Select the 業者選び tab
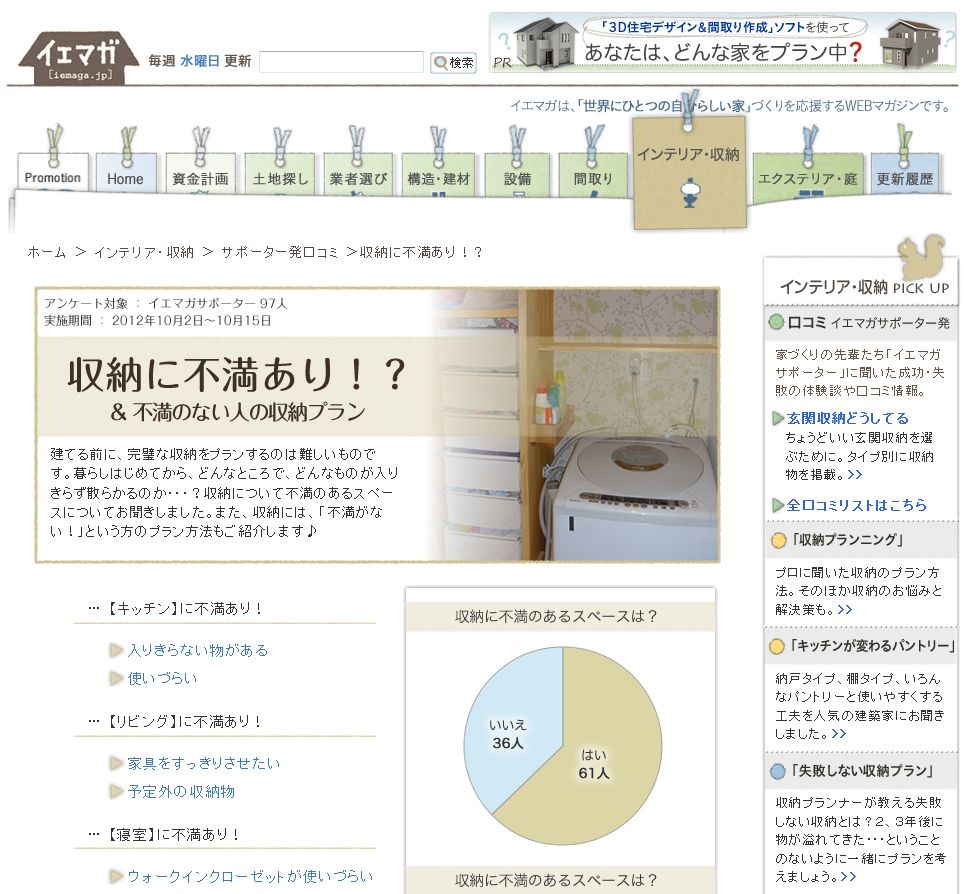Screen dimensions: 964x894 (x=358, y=174)
